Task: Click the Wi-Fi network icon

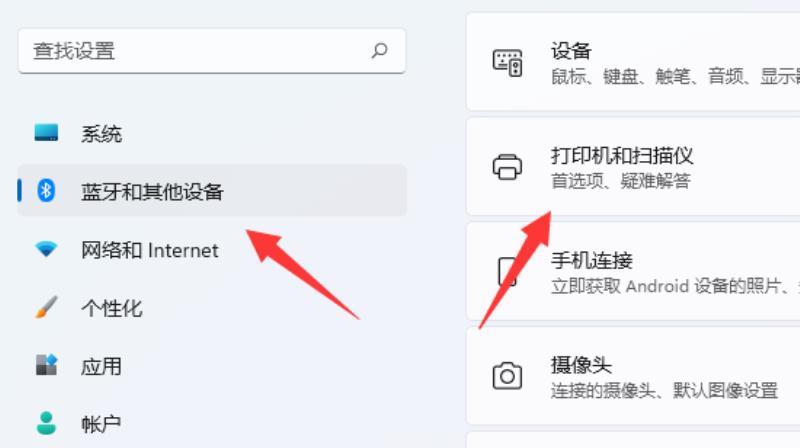Action: 46,249
